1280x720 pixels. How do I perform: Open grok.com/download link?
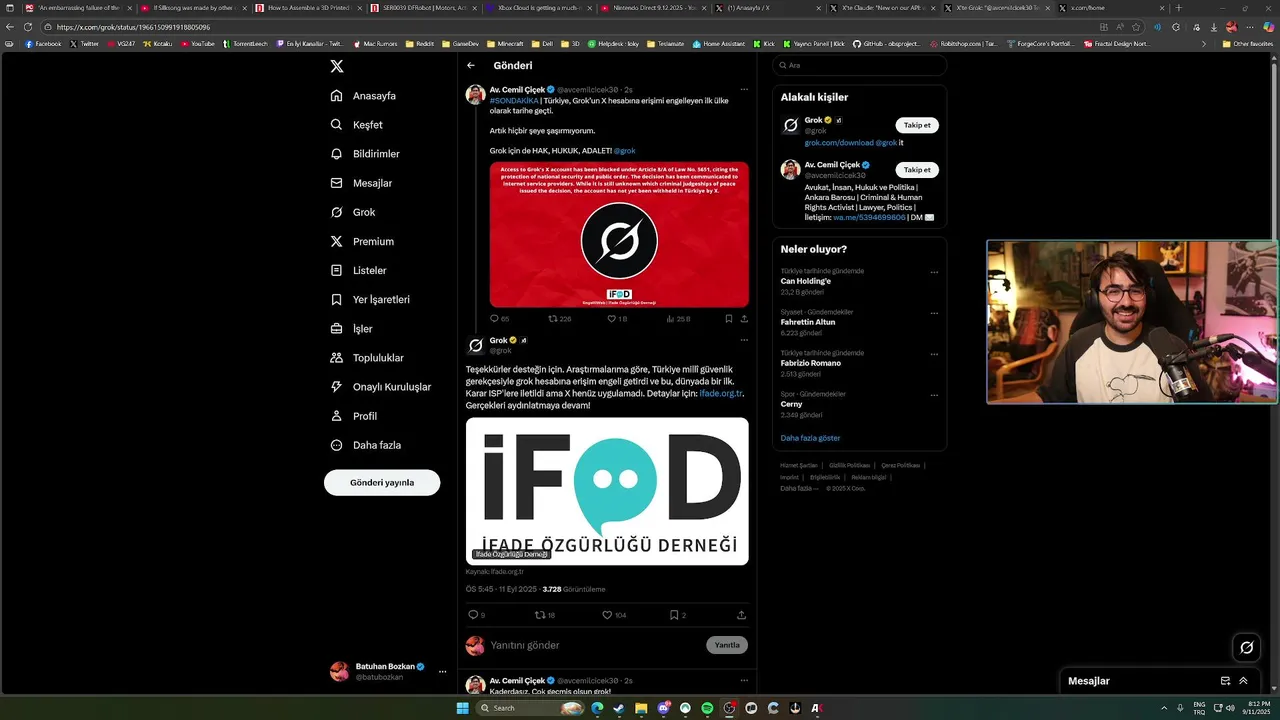pyautogui.click(x=839, y=143)
